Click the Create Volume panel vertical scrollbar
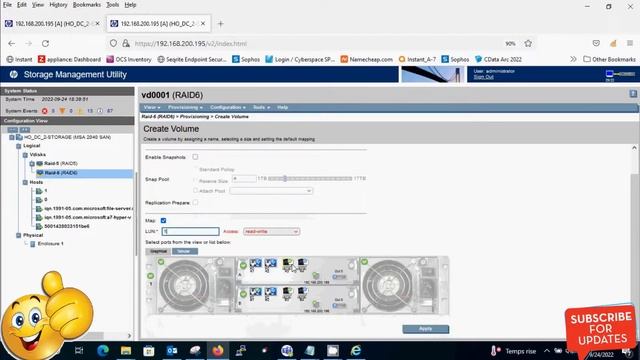Image resolution: width=640 pixels, height=360 pixels. 634,241
